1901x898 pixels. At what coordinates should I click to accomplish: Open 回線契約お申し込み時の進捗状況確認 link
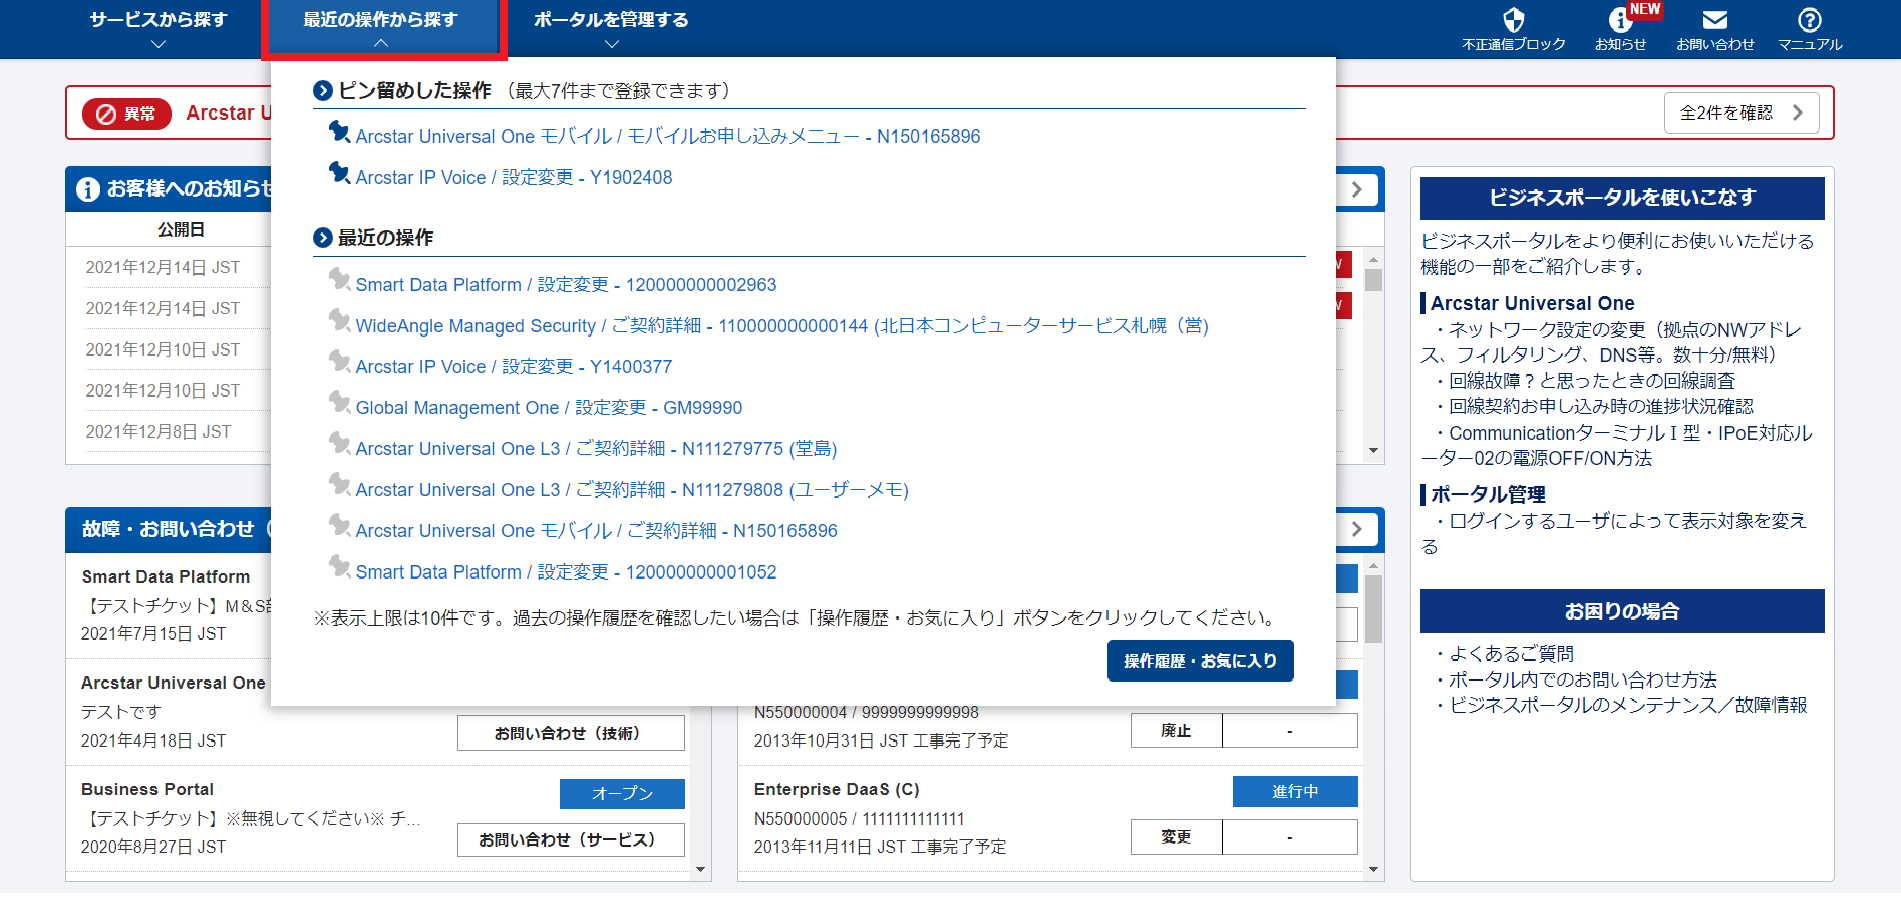pyautogui.click(x=1601, y=407)
